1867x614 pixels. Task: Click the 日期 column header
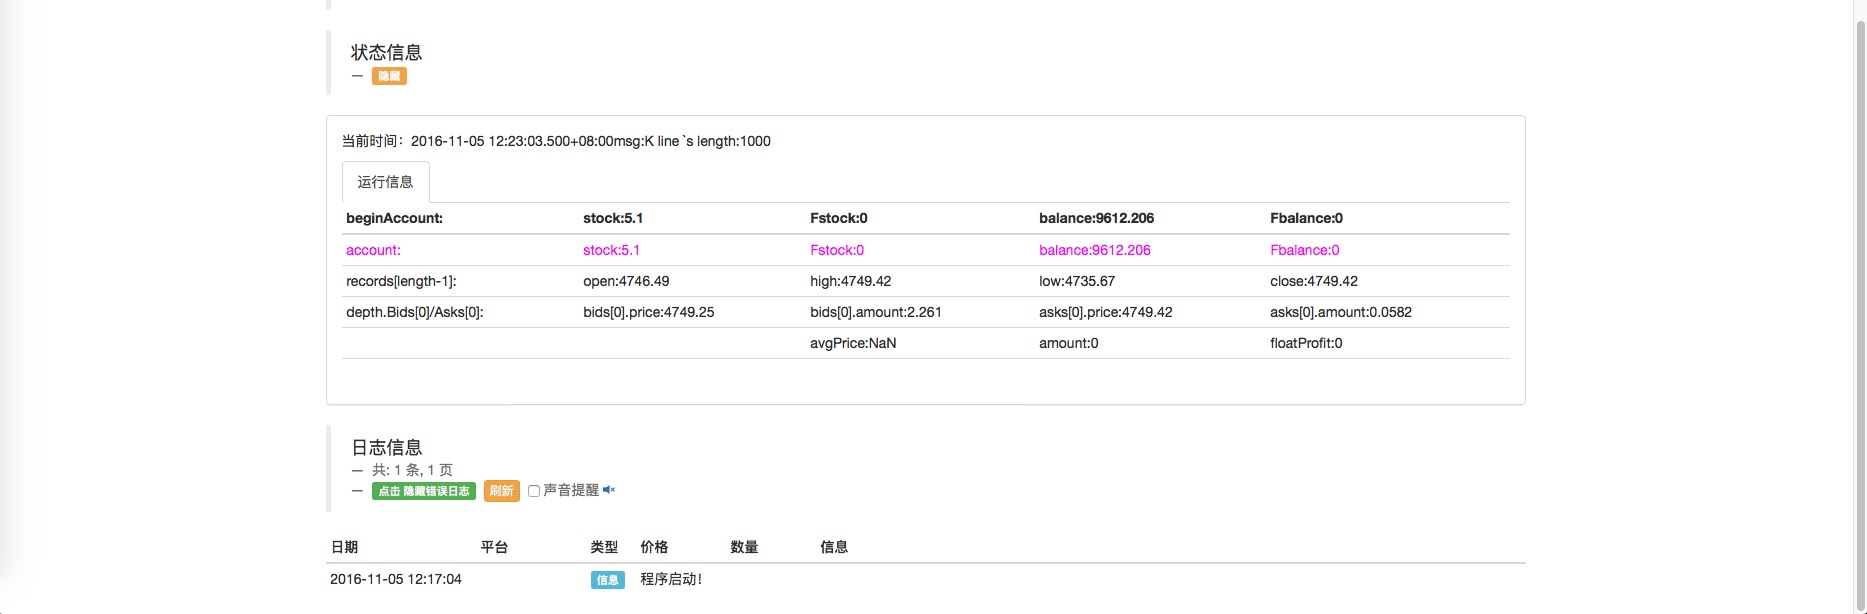point(344,547)
